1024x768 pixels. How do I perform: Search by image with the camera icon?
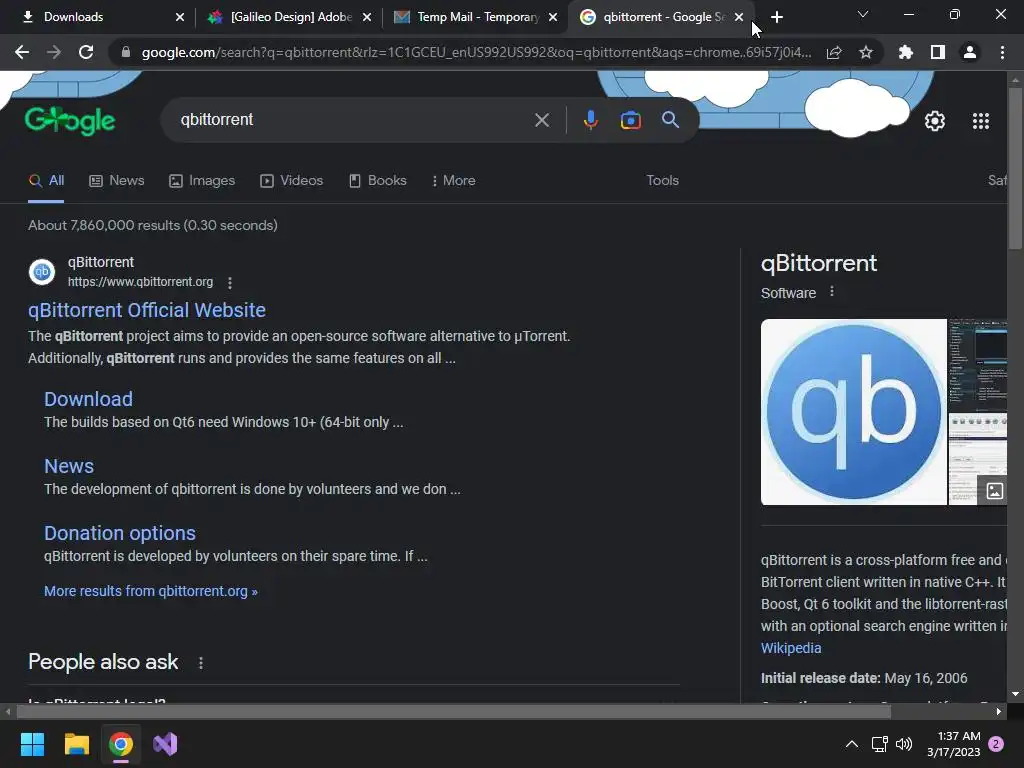click(x=630, y=120)
